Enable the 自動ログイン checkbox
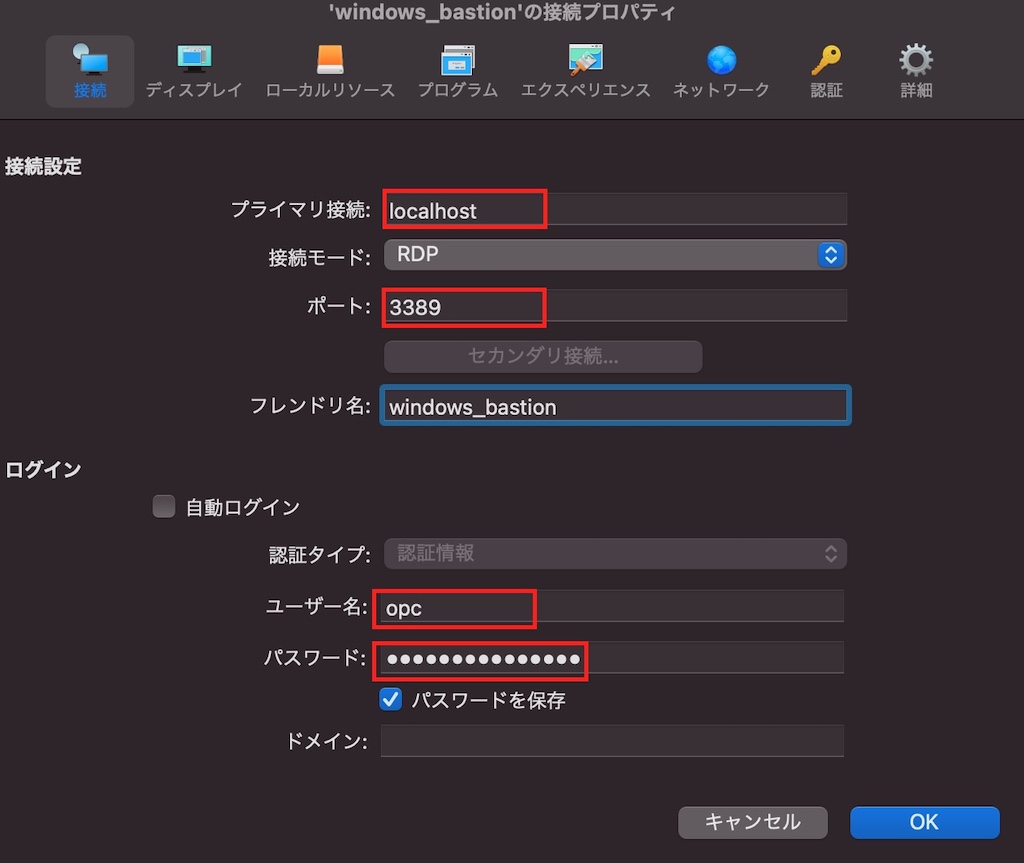1024x863 pixels. 164,506
